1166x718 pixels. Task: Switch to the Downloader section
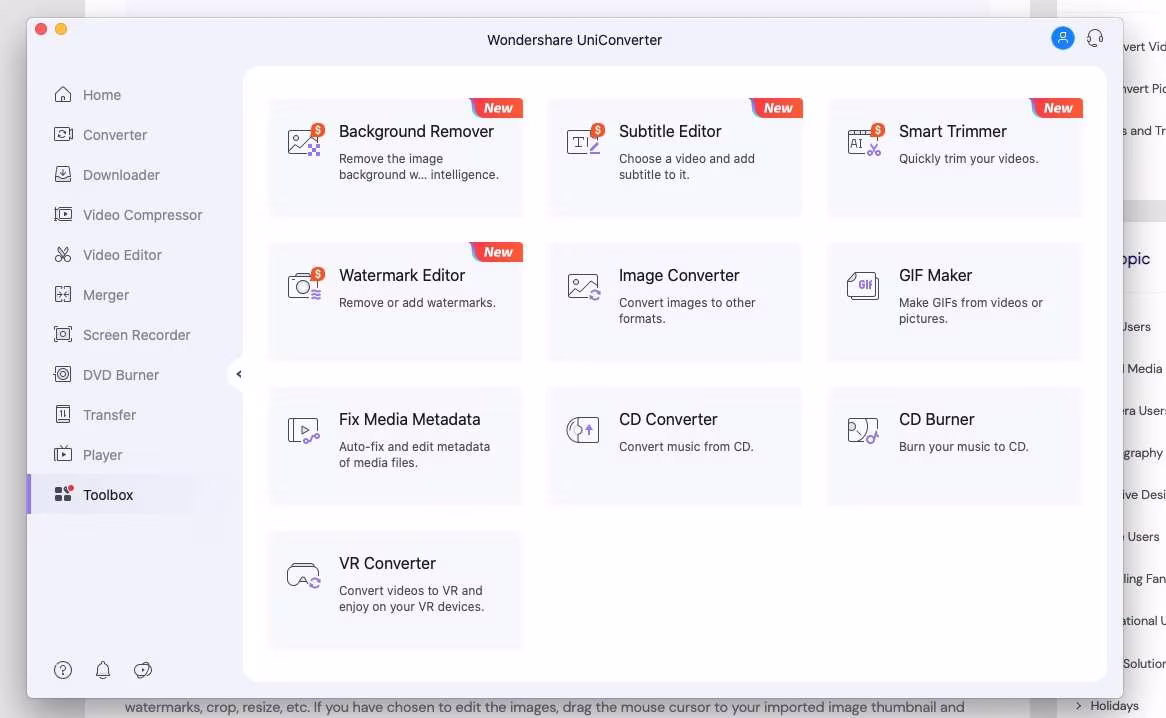point(121,175)
